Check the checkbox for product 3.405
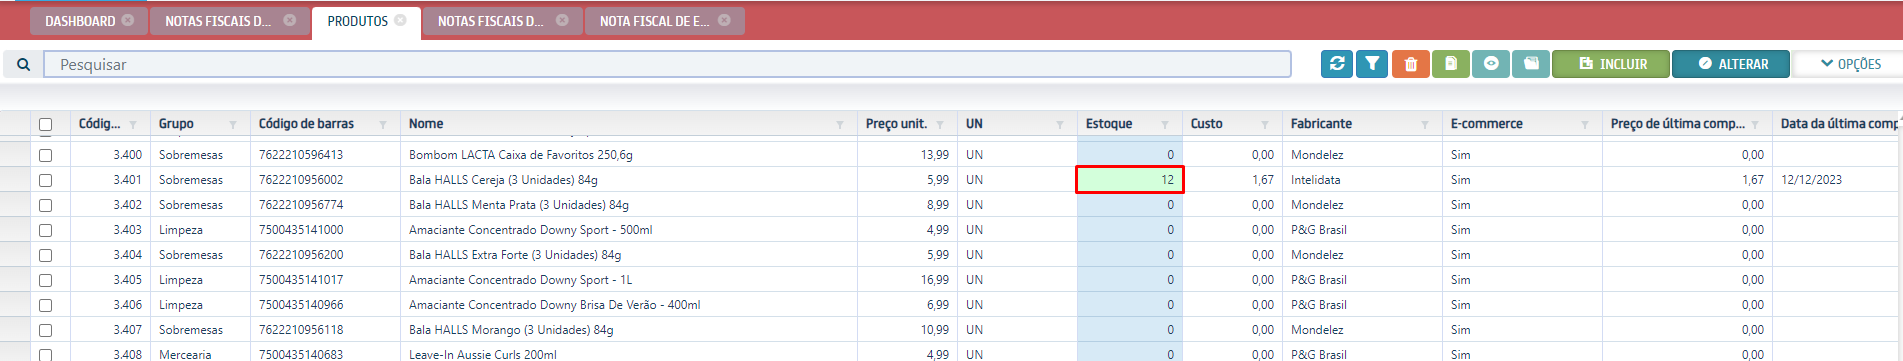Screen dimensions: 1903x361 (45, 280)
